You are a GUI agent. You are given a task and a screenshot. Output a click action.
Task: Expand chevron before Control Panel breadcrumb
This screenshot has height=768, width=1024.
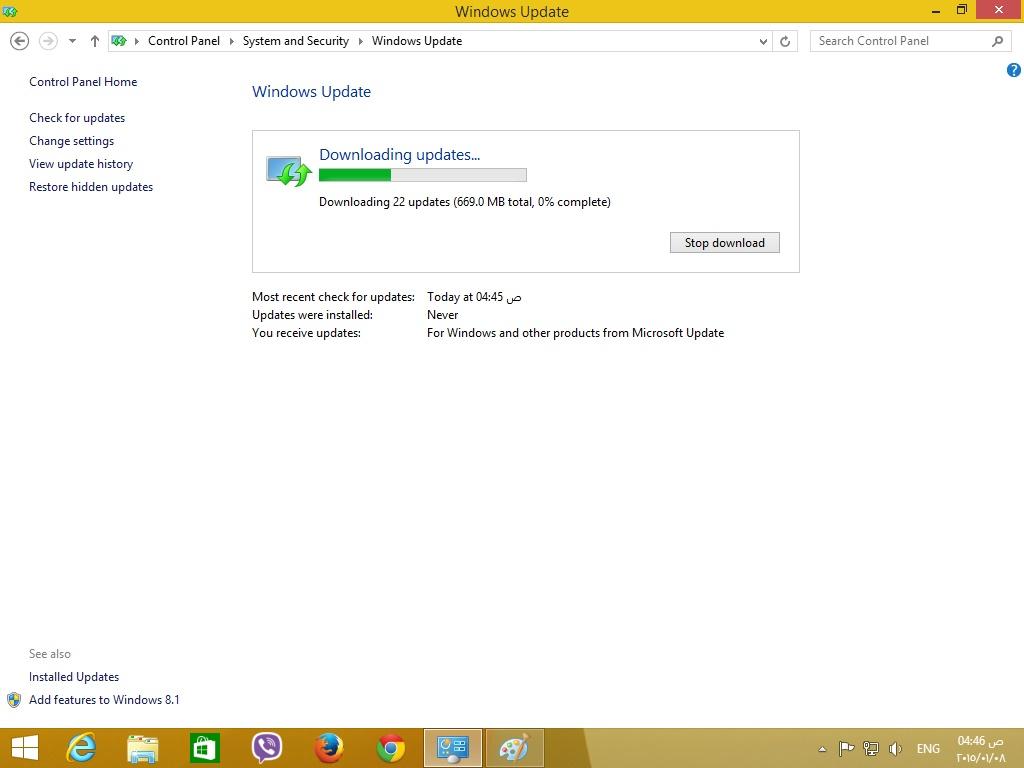pos(136,41)
